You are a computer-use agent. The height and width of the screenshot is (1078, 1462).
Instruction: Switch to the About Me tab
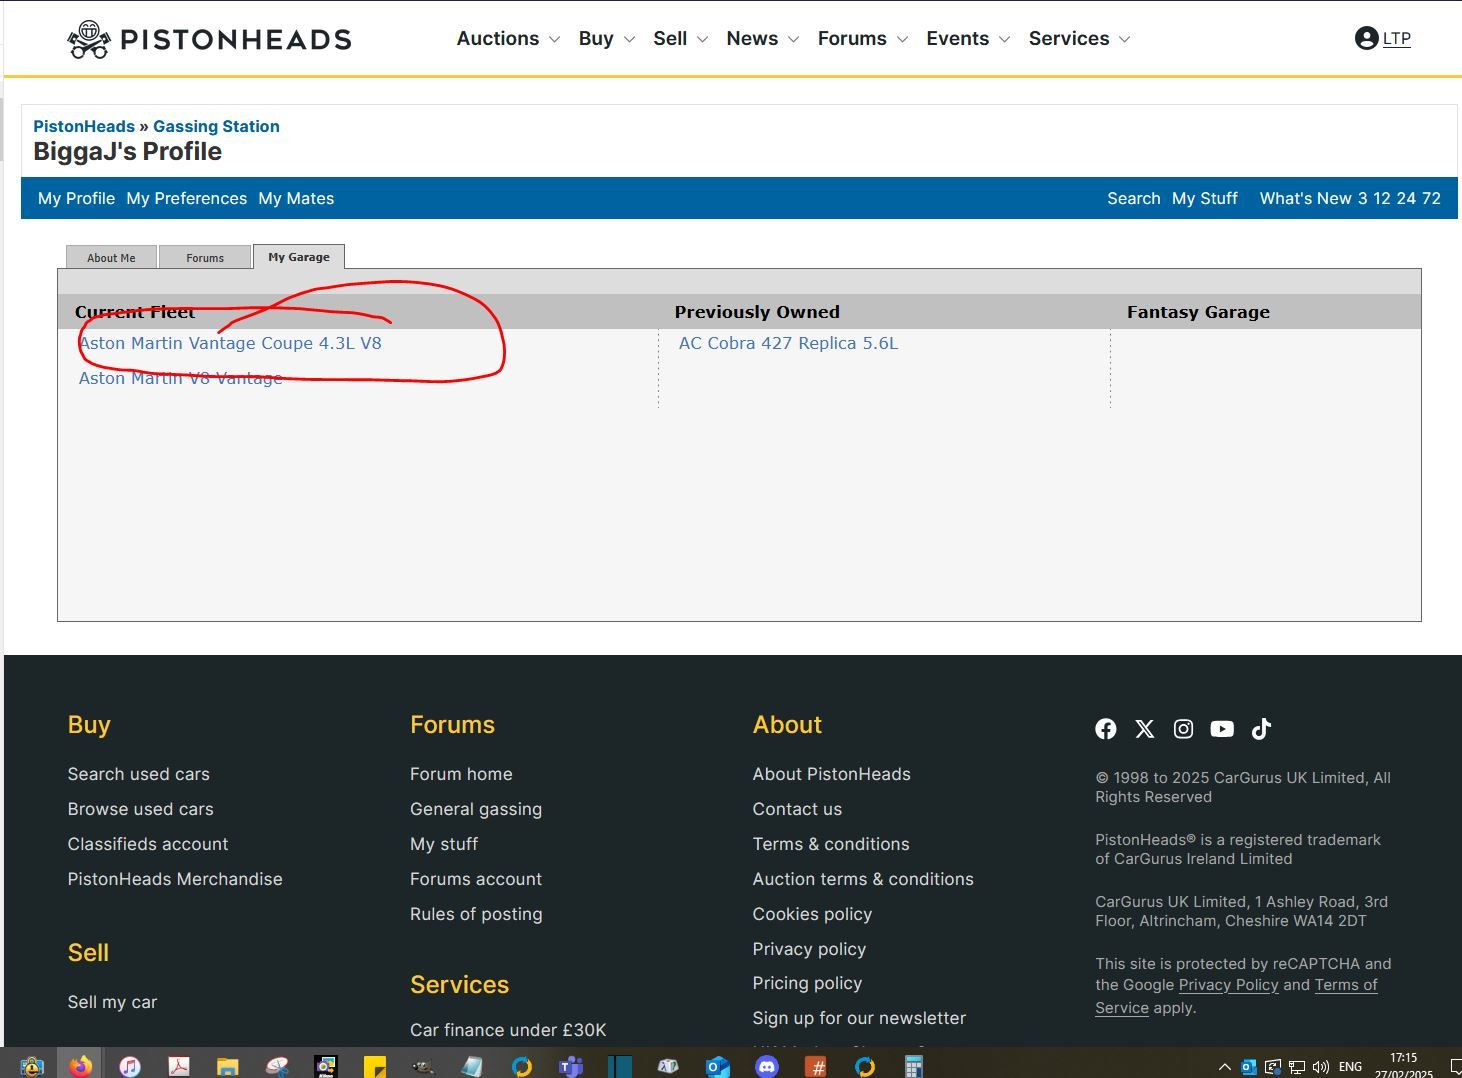[111, 258]
